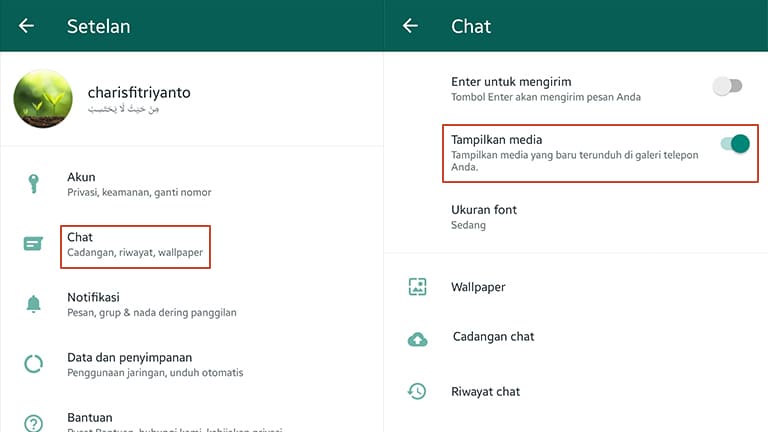This screenshot has width=768, height=432.
Task: Select the Arabic status text under profile name
Action: pyautogui.click(x=123, y=109)
